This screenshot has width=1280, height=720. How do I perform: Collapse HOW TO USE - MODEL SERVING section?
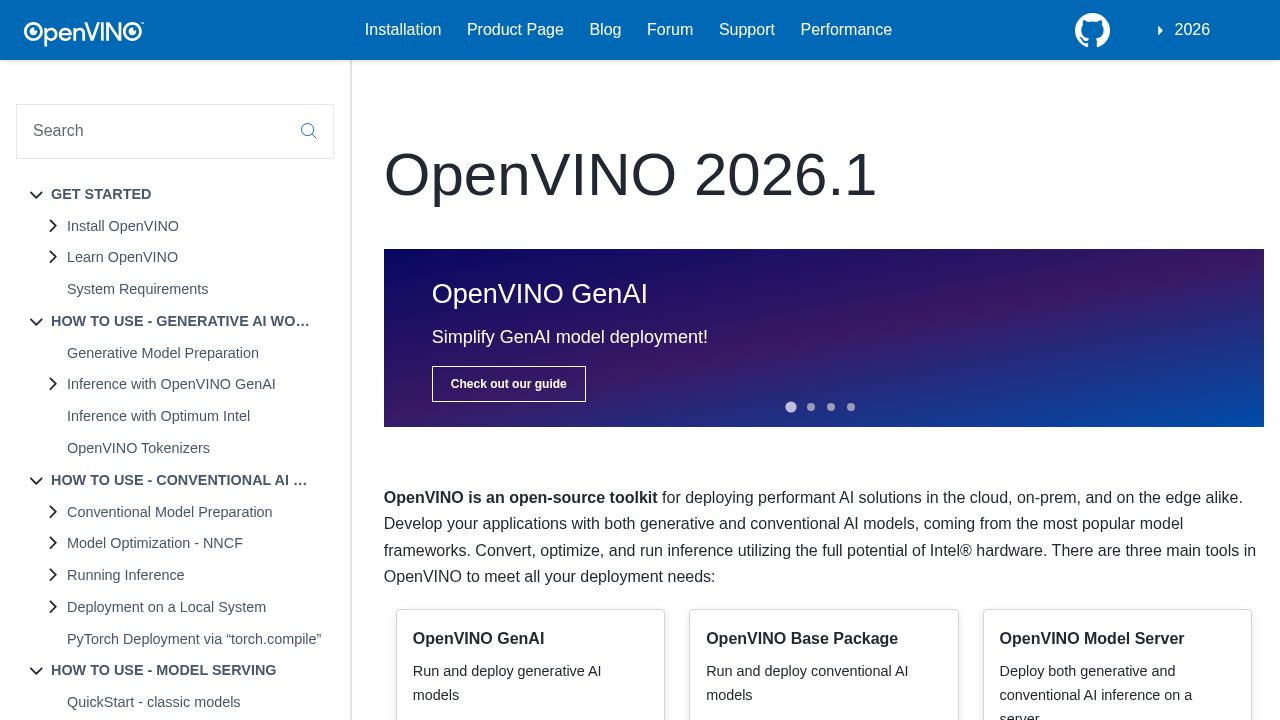click(x=36, y=671)
